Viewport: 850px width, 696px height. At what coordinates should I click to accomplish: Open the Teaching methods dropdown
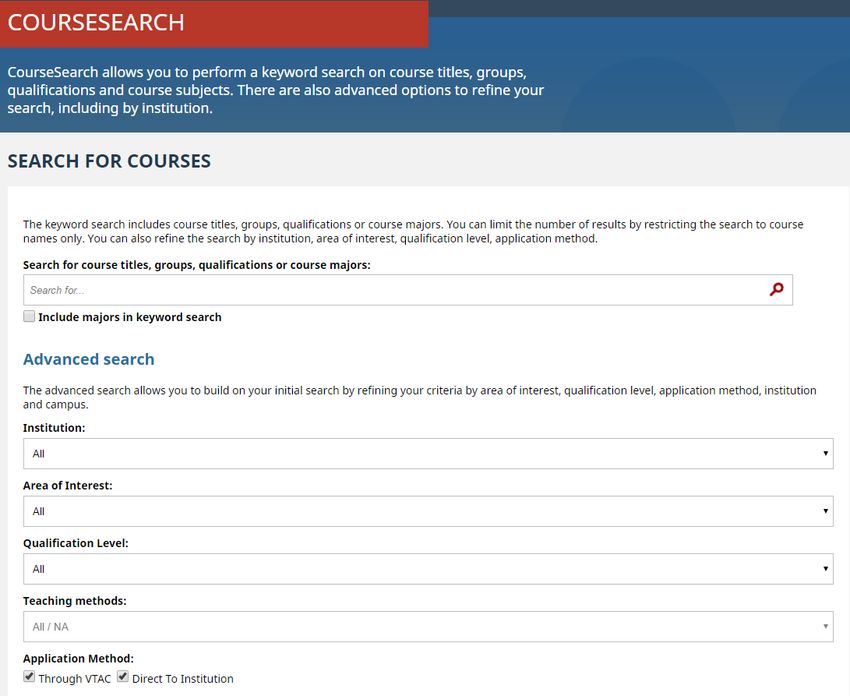point(428,627)
